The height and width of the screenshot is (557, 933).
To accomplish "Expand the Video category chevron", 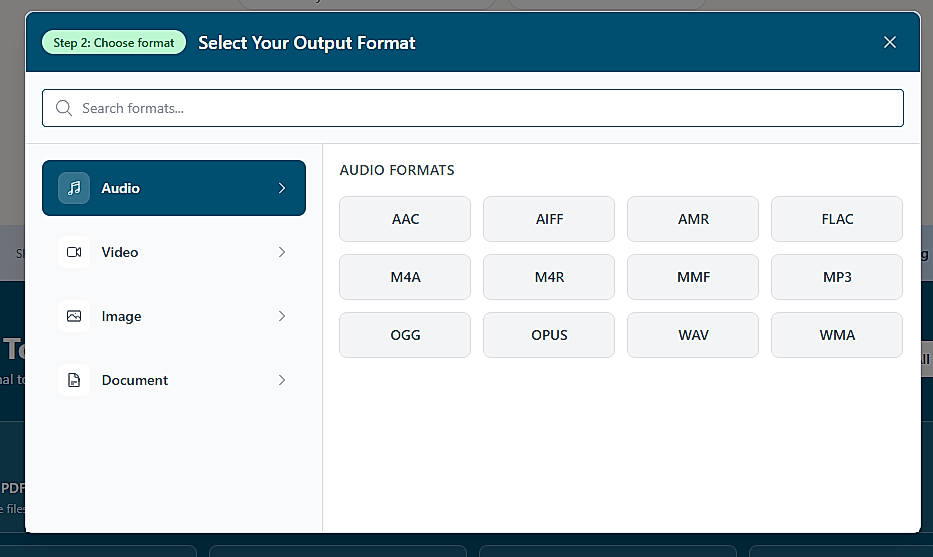I will tap(282, 252).
